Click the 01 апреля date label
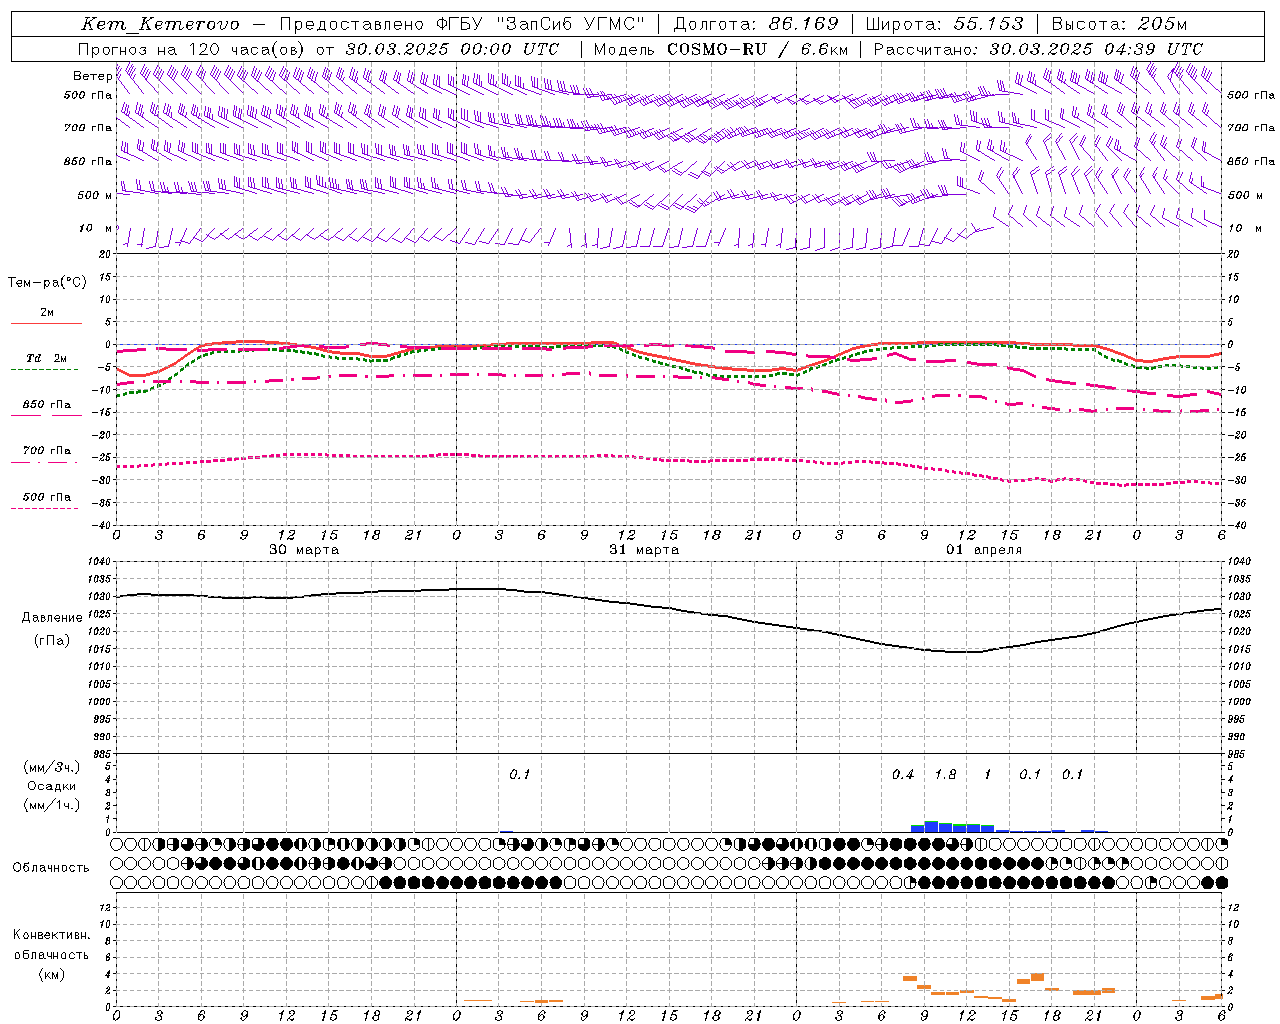 (984, 550)
